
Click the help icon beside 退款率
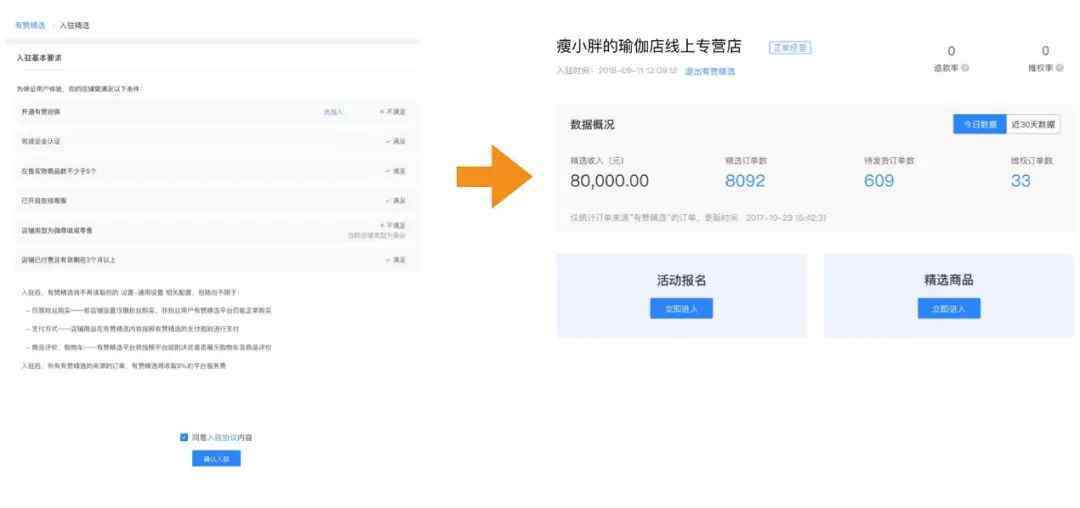[965, 68]
